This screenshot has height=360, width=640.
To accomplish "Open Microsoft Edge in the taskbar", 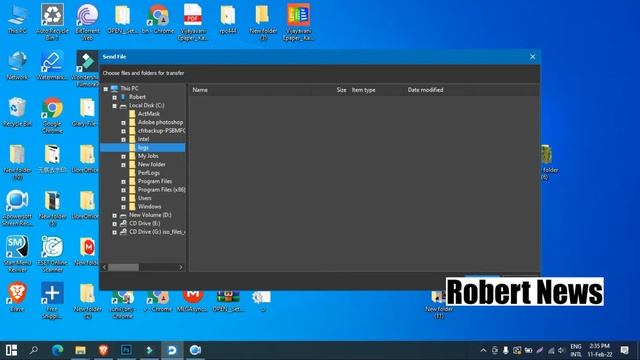I will click(x=57, y=350).
